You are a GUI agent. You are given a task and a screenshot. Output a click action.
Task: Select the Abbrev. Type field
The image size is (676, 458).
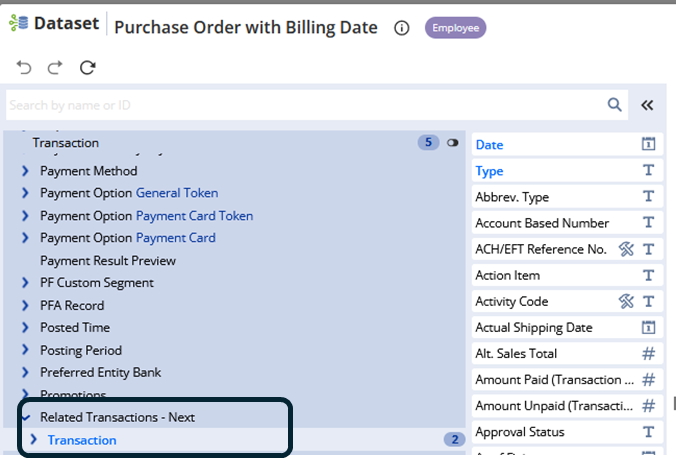click(x=567, y=197)
